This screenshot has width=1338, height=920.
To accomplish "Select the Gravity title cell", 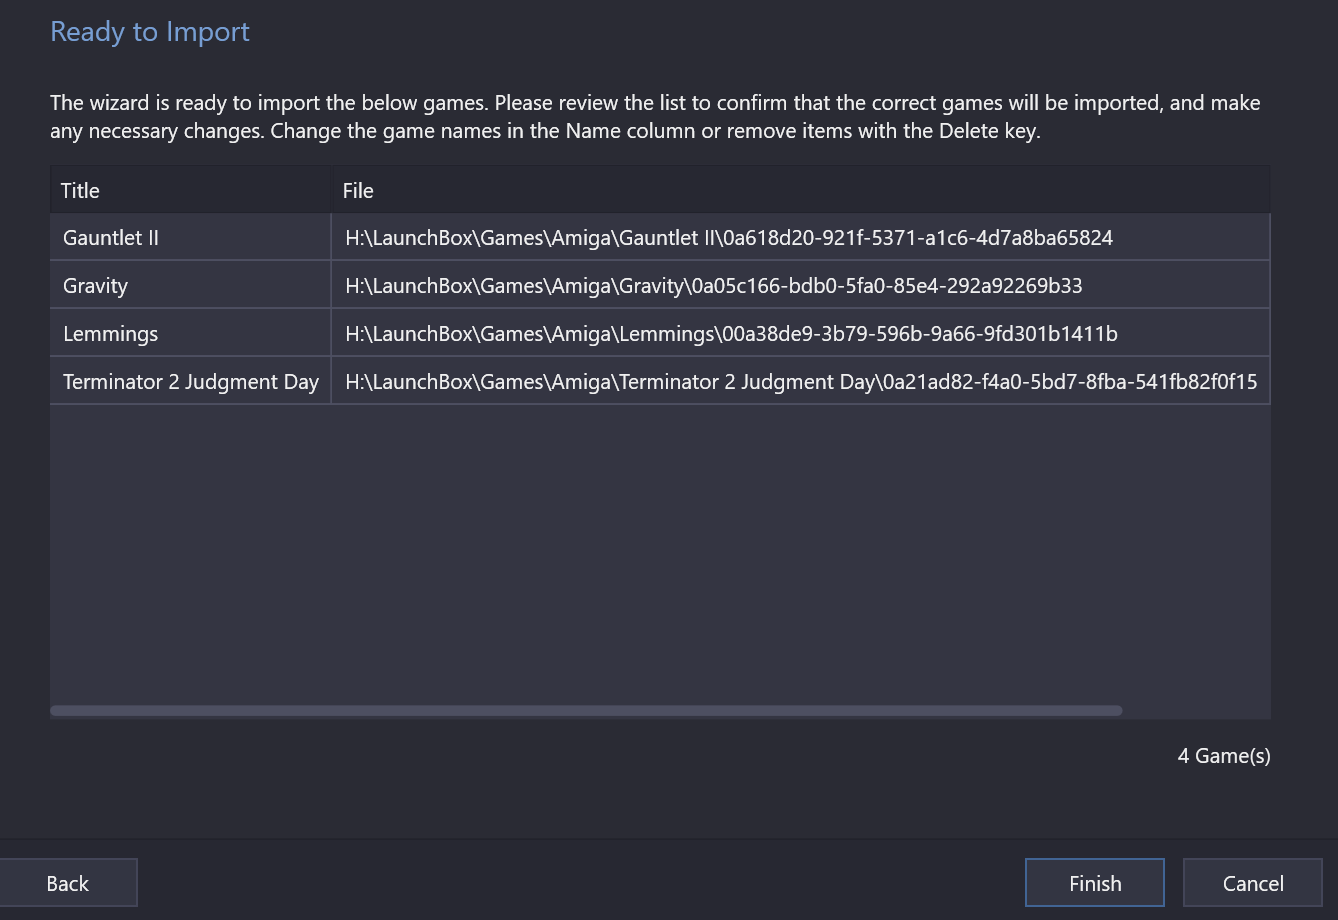I will [x=190, y=286].
